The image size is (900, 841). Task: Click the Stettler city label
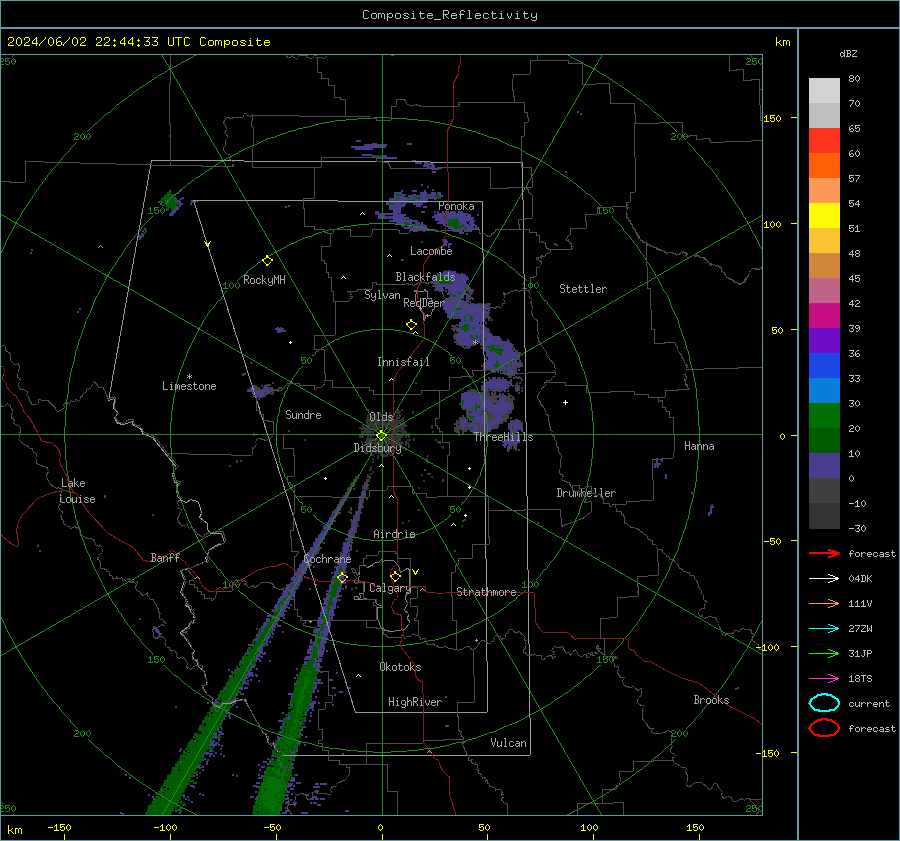(583, 289)
